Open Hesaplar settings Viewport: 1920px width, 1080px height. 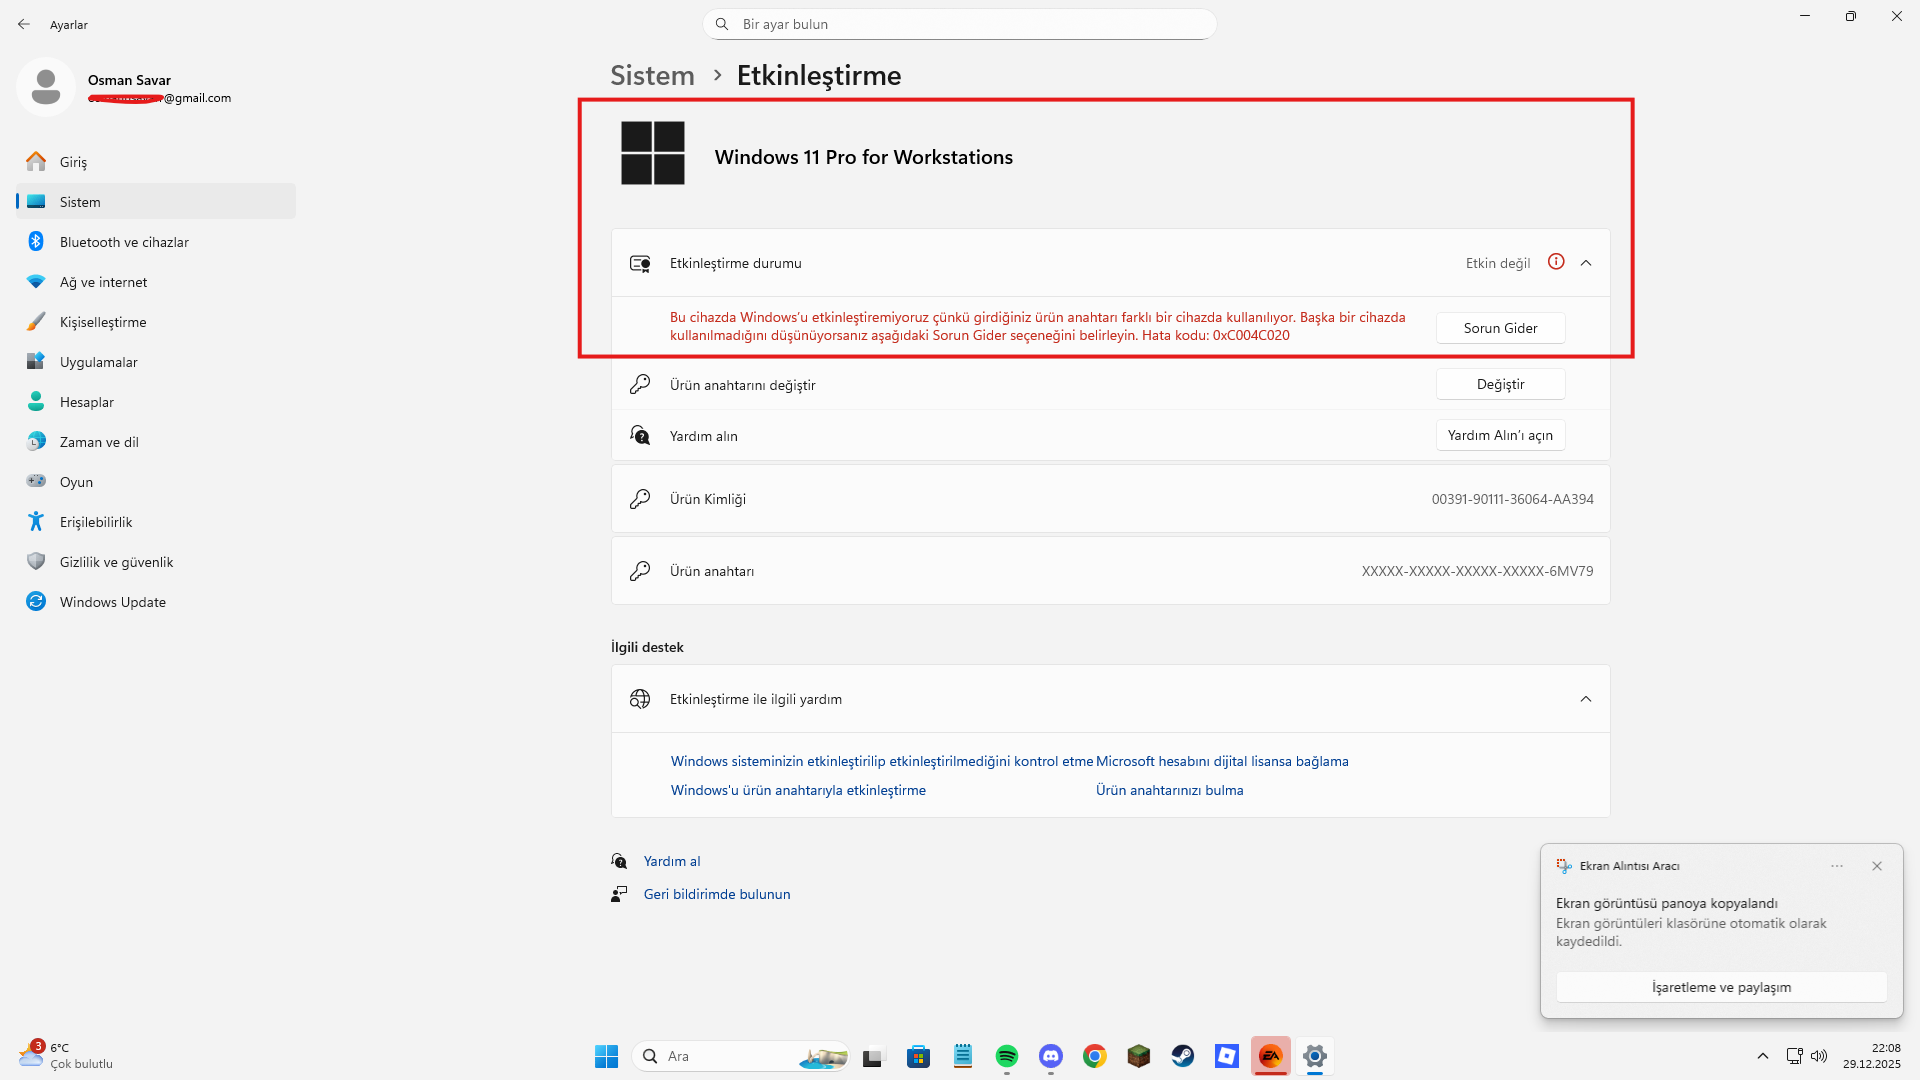(x=156, y=402)
